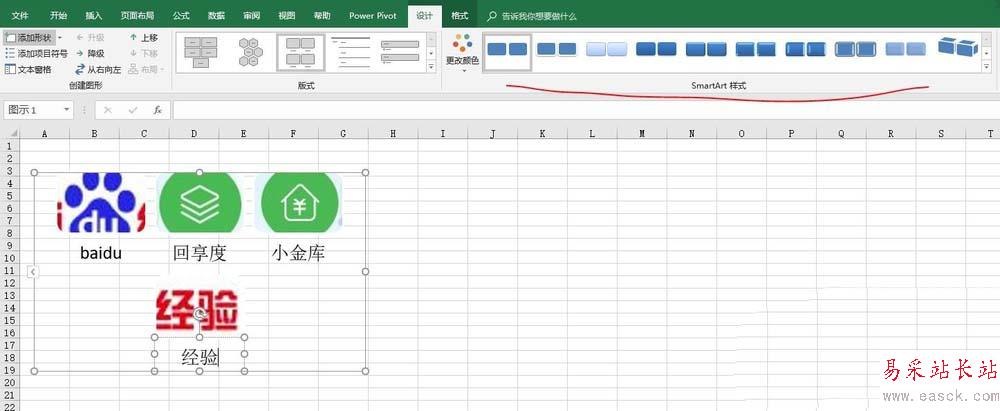Click the Promote (升级) button
The height and width of the screenshot is (411, 1000).
90,38
